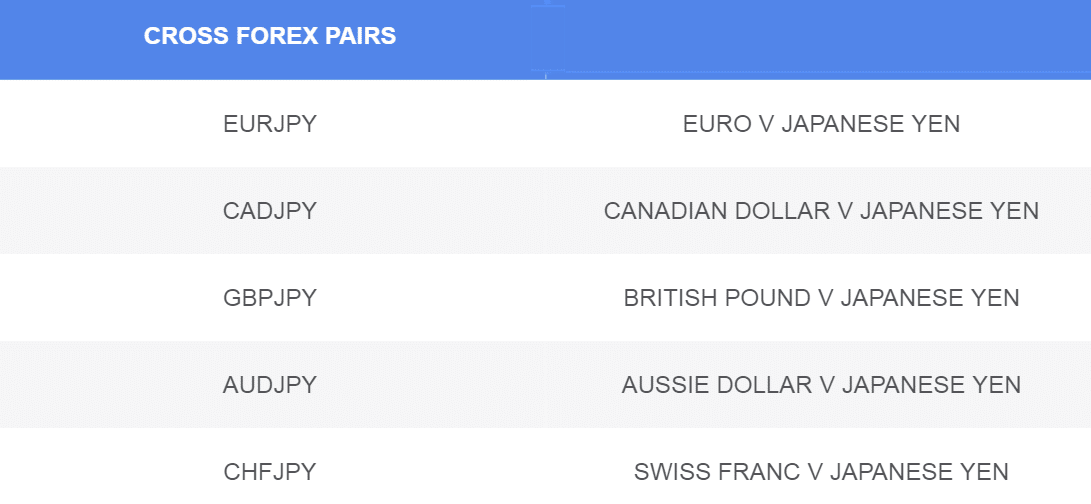Click EURO V JAPANESE YEN description
Screen dimensions: 1091x504
tap(821, 124)
